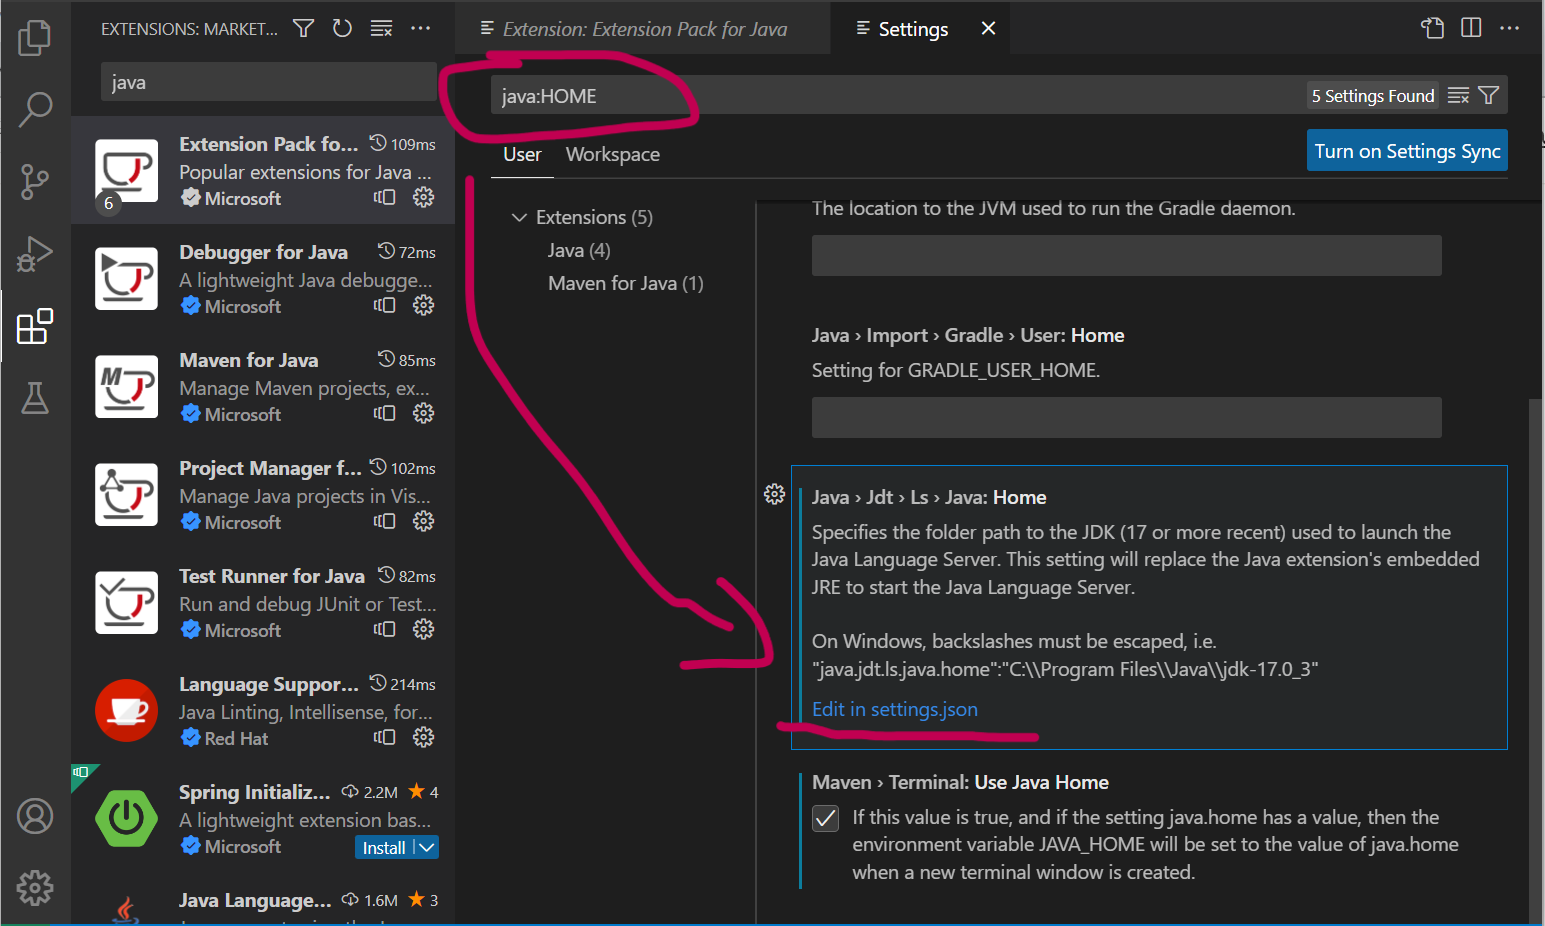Open Spring Initializr extension details

pyautogui.click(x=263, y=818)
